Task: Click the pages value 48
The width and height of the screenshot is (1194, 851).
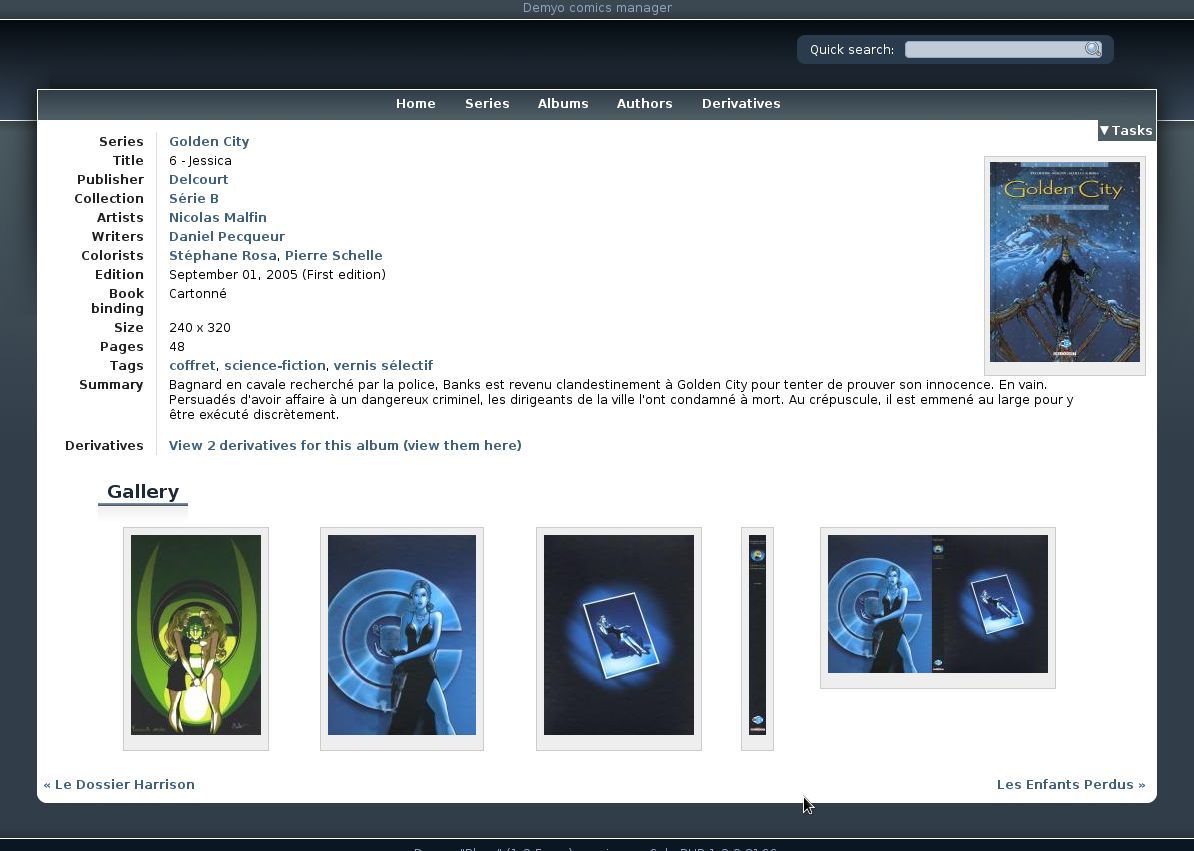Action: (177, 347)
